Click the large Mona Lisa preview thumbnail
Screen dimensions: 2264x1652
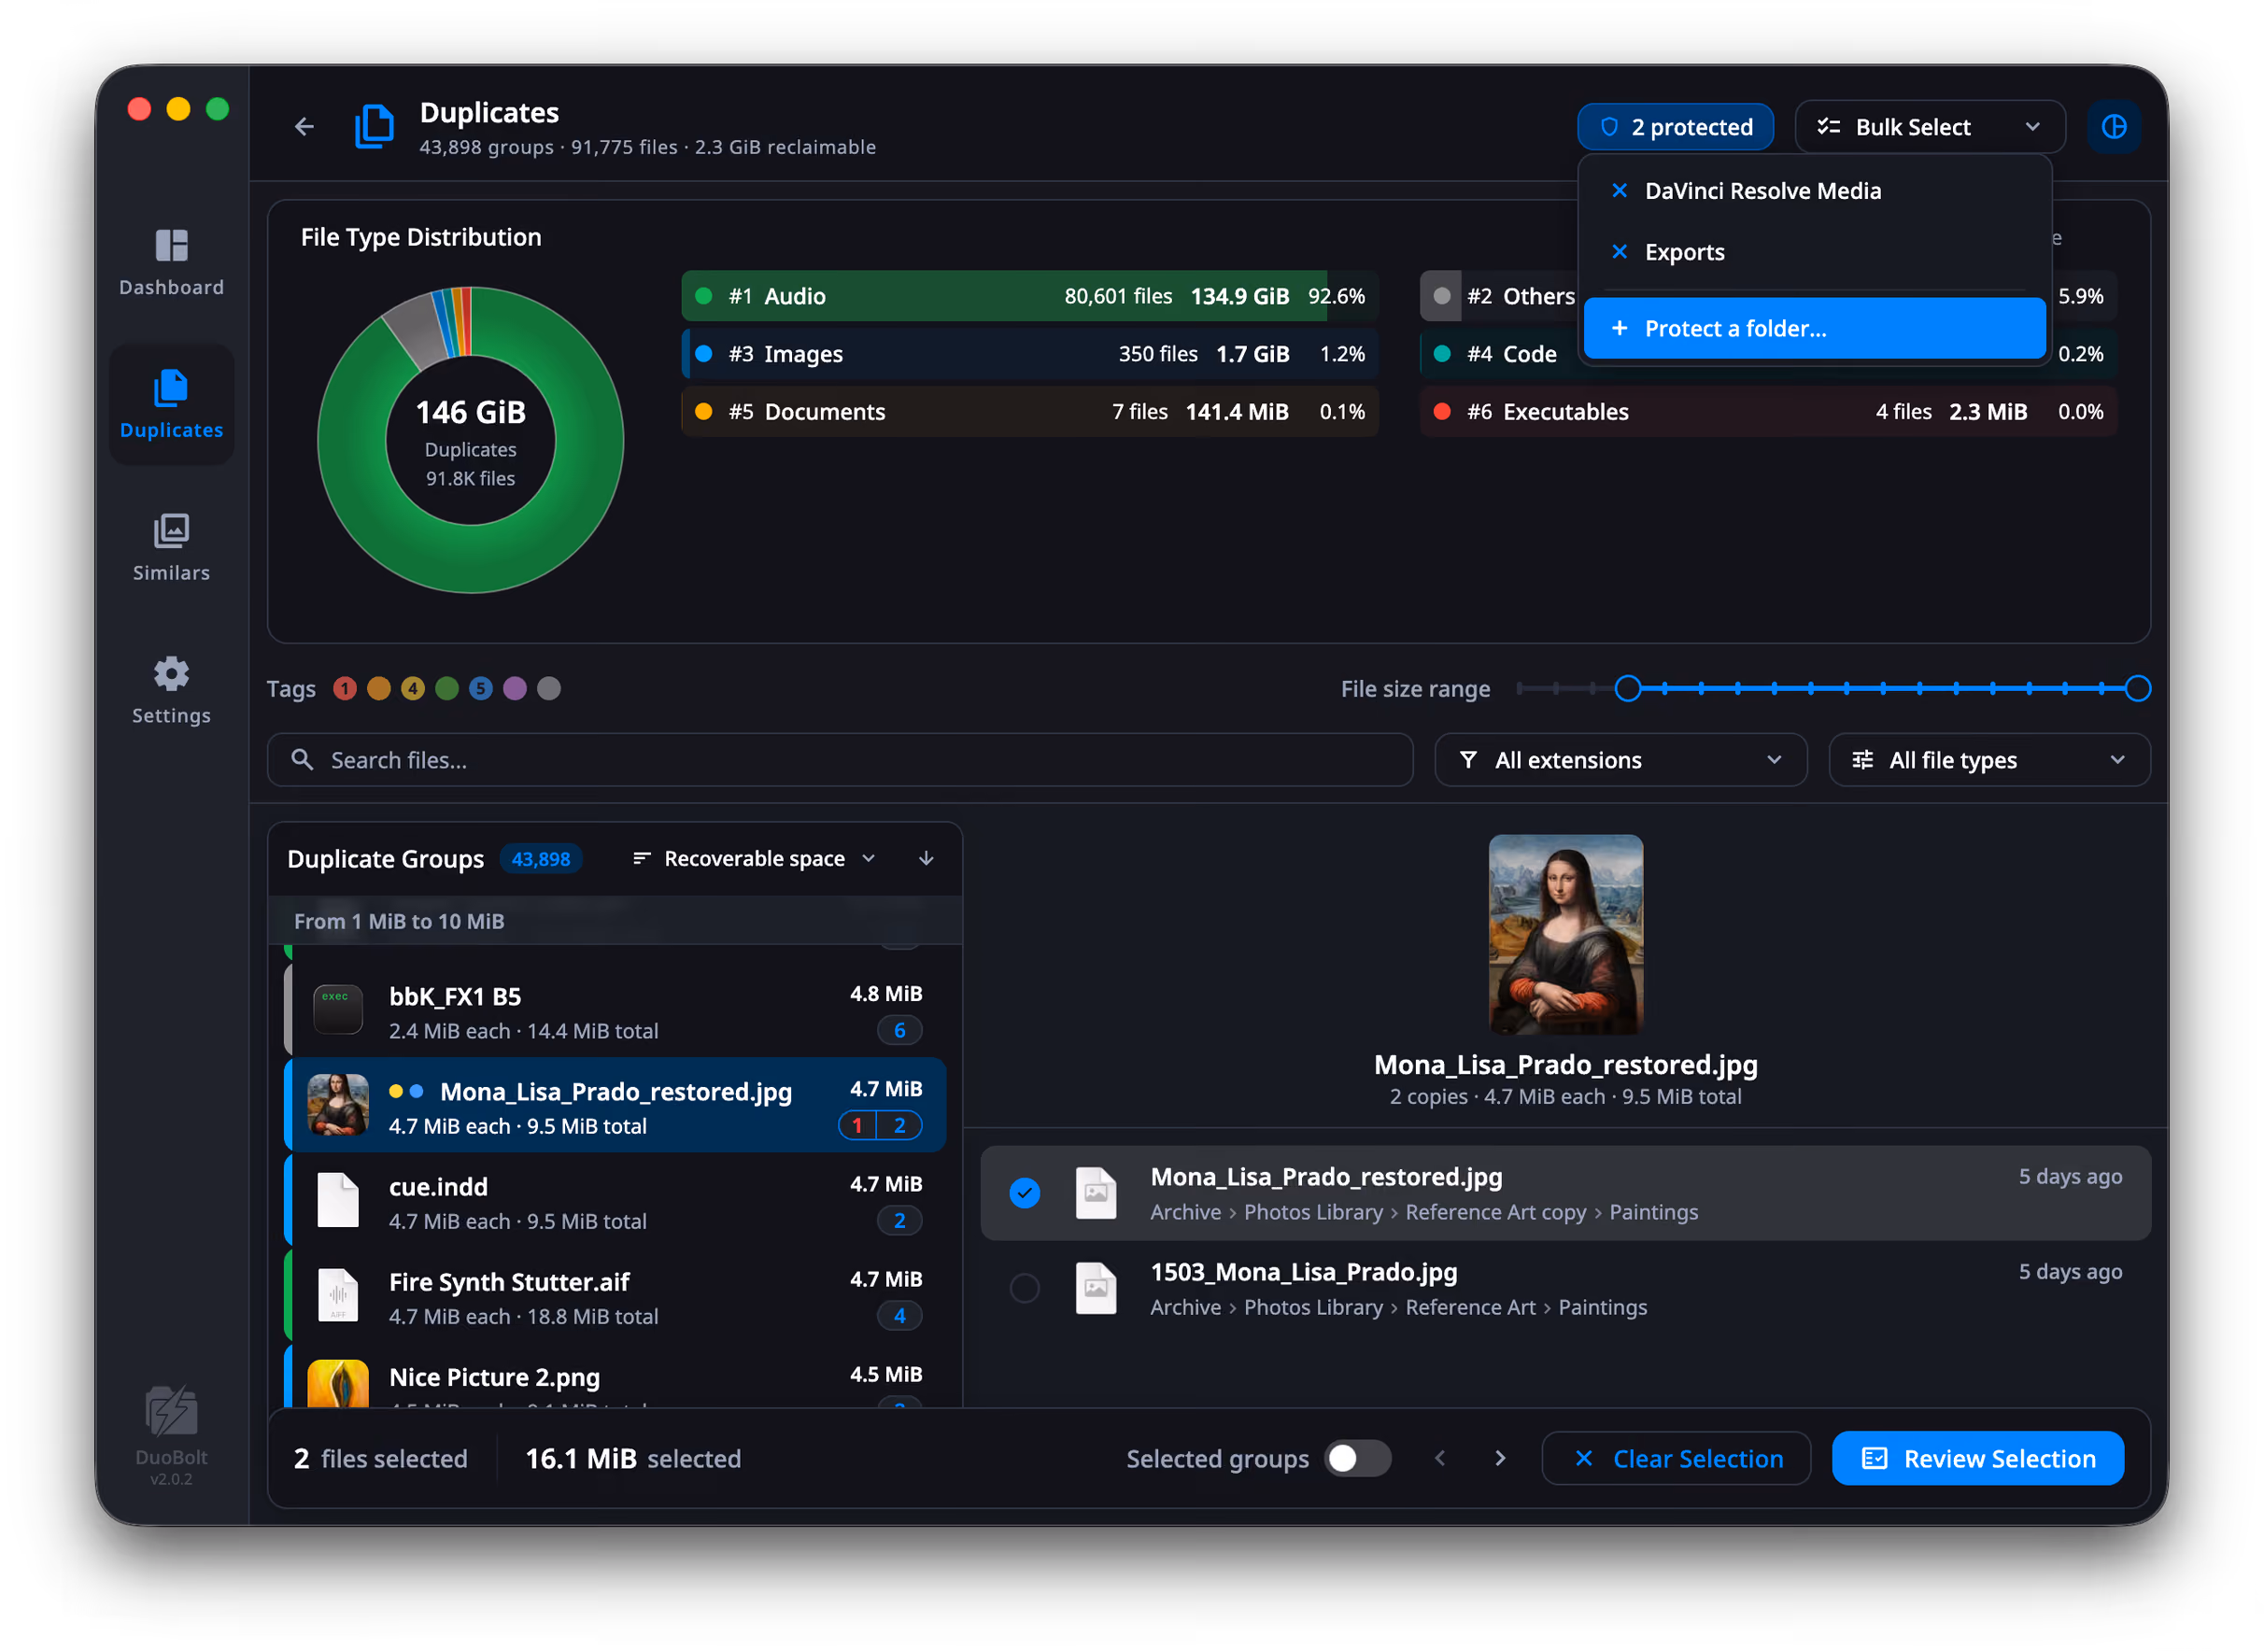coord(1565,935)
